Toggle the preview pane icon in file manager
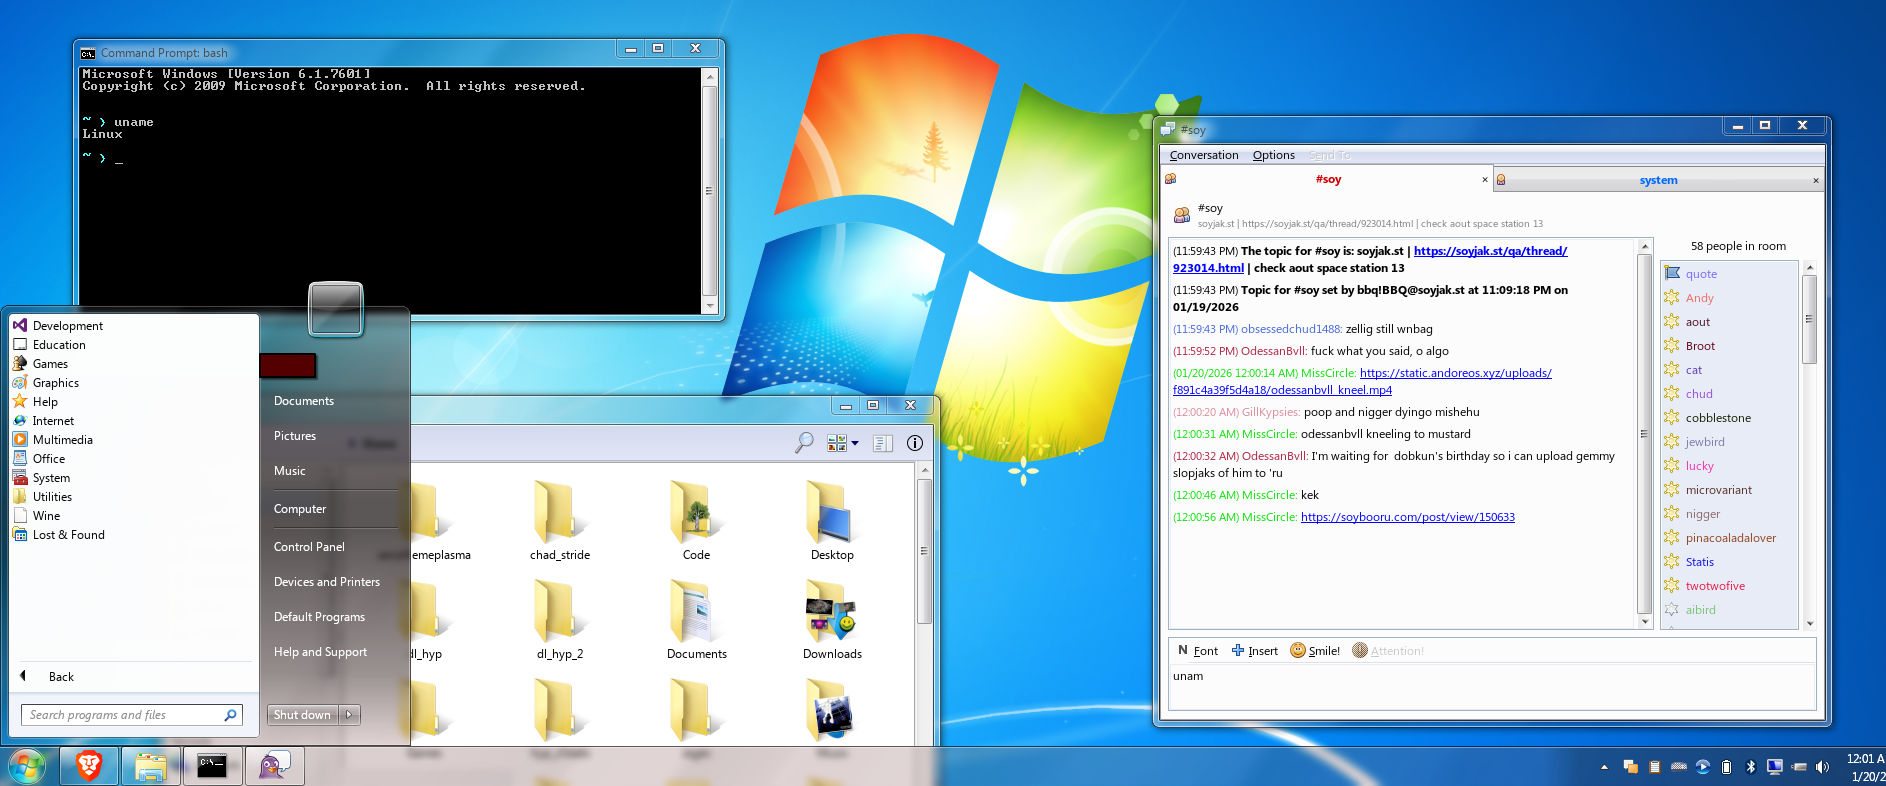The image size is (1886, 786). 882,443
